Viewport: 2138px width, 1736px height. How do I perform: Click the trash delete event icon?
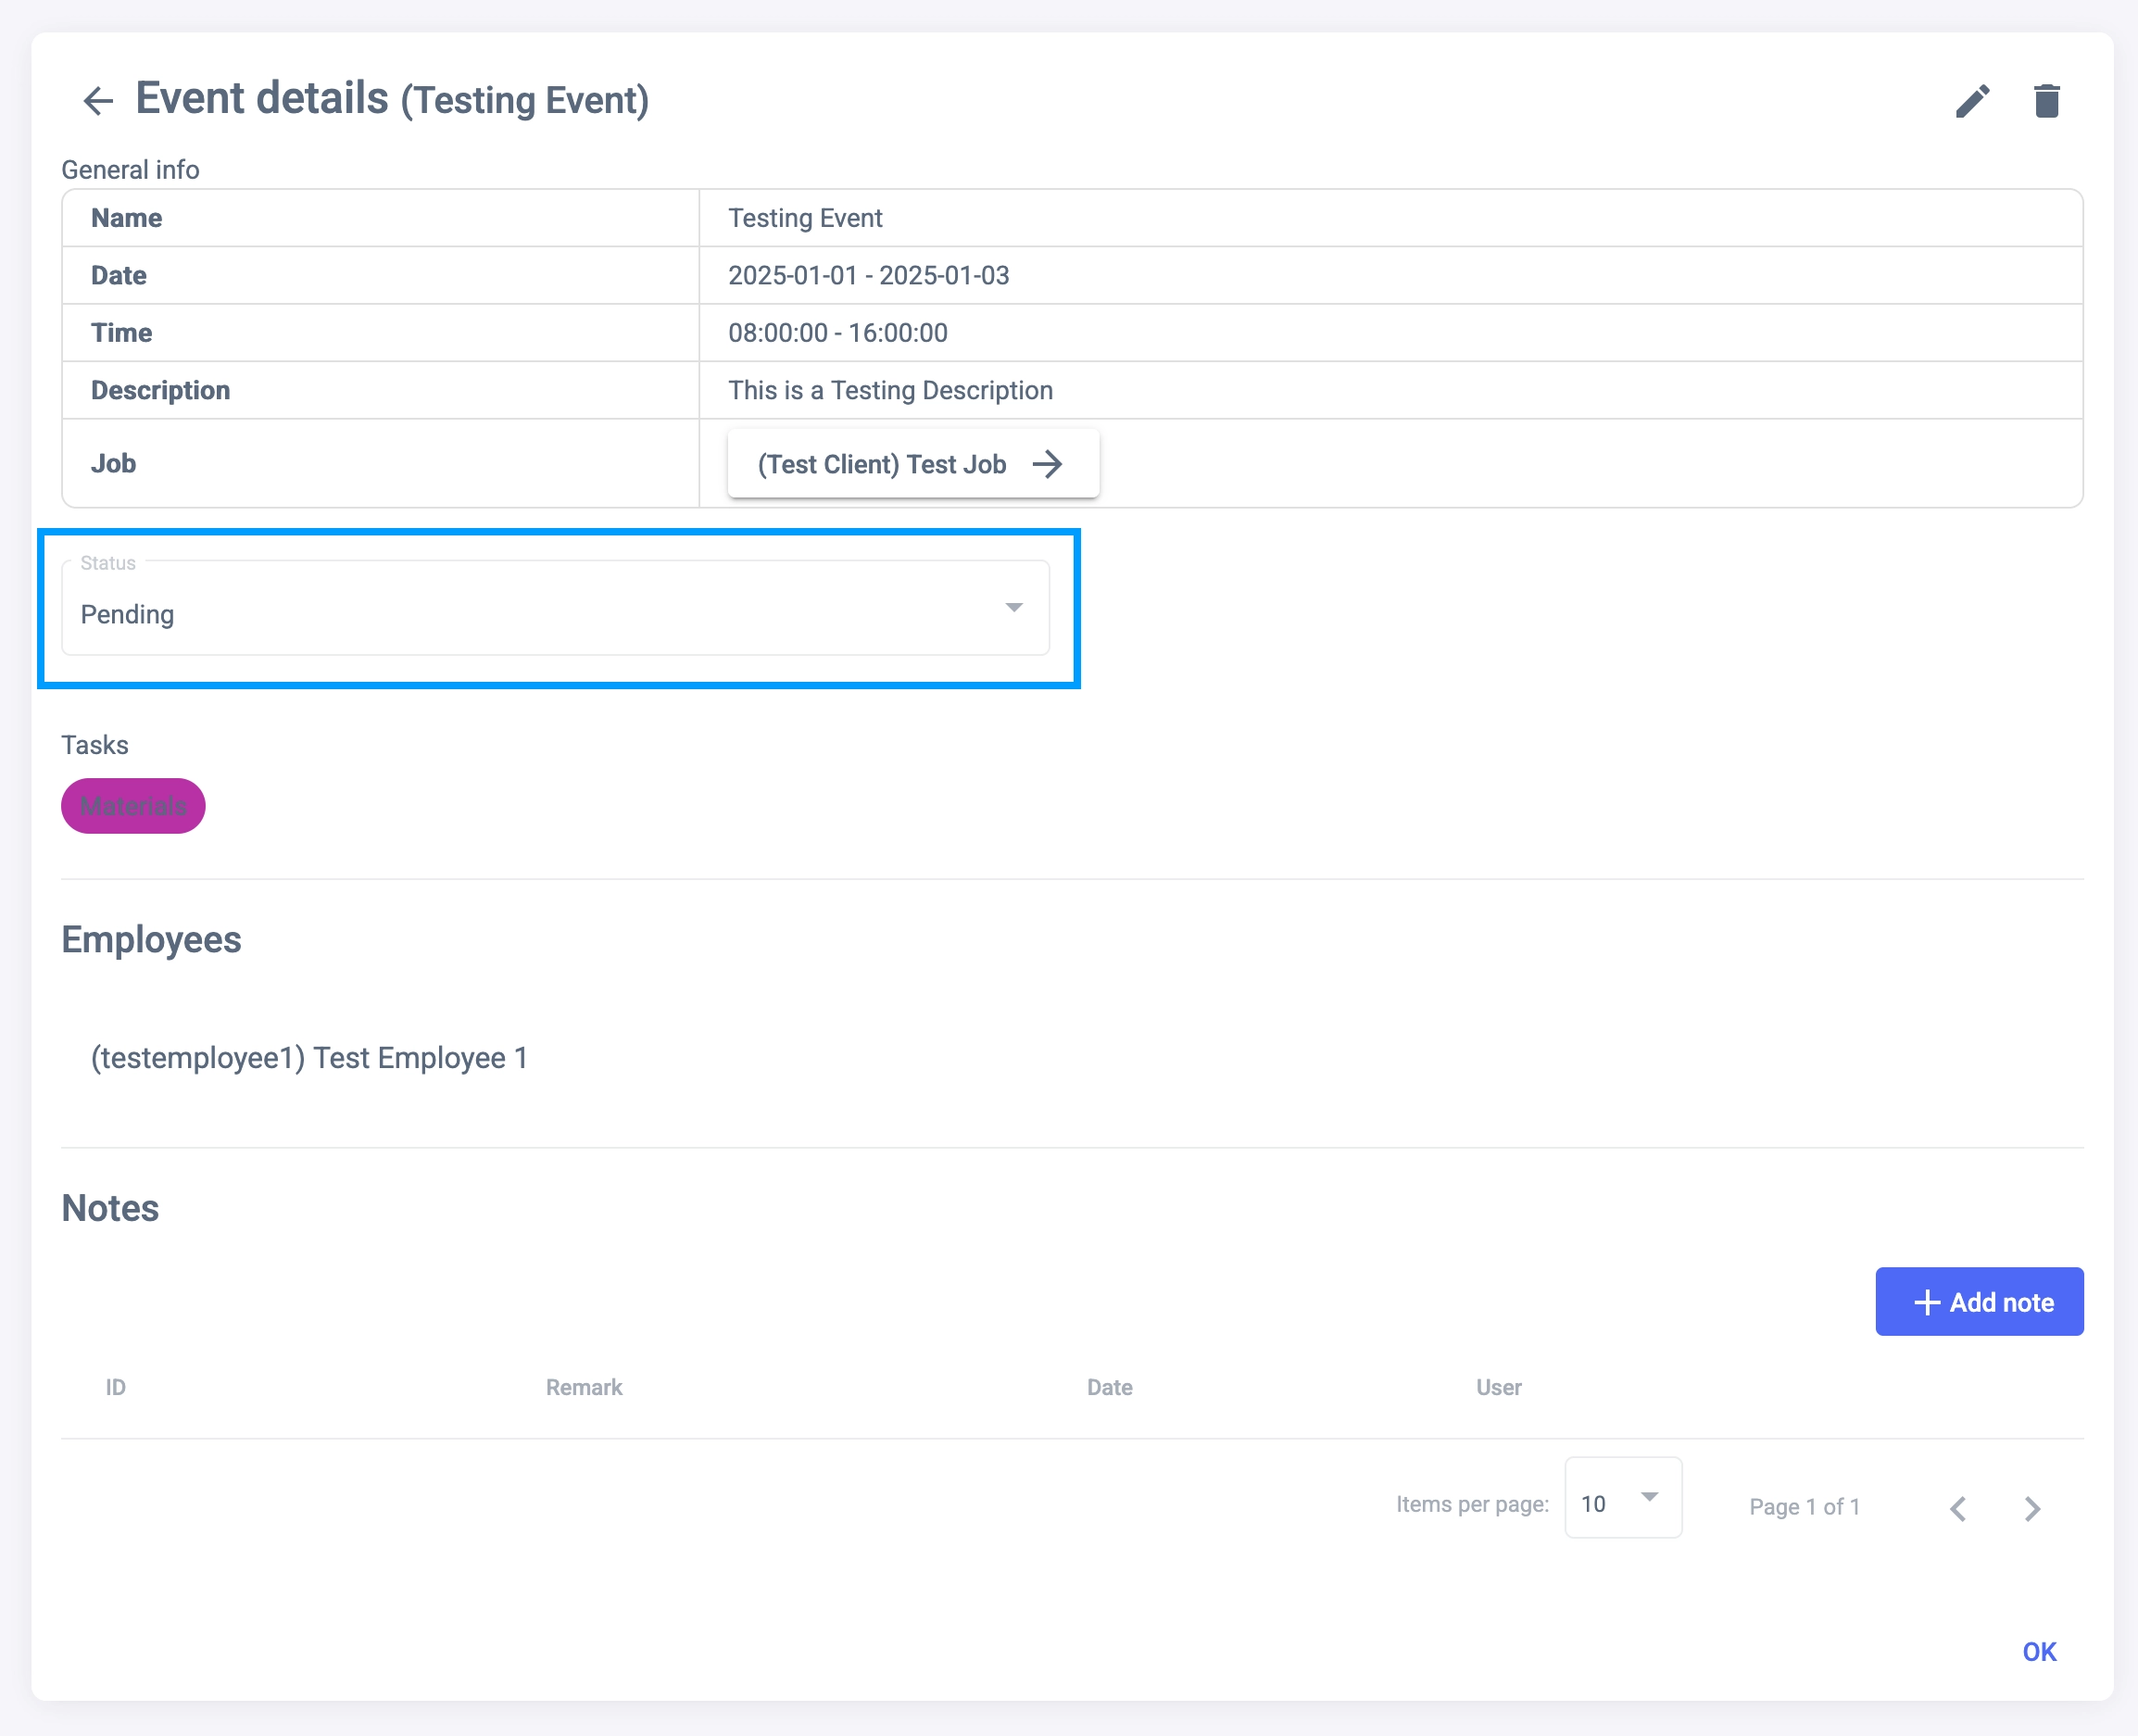coord(2046,101)
